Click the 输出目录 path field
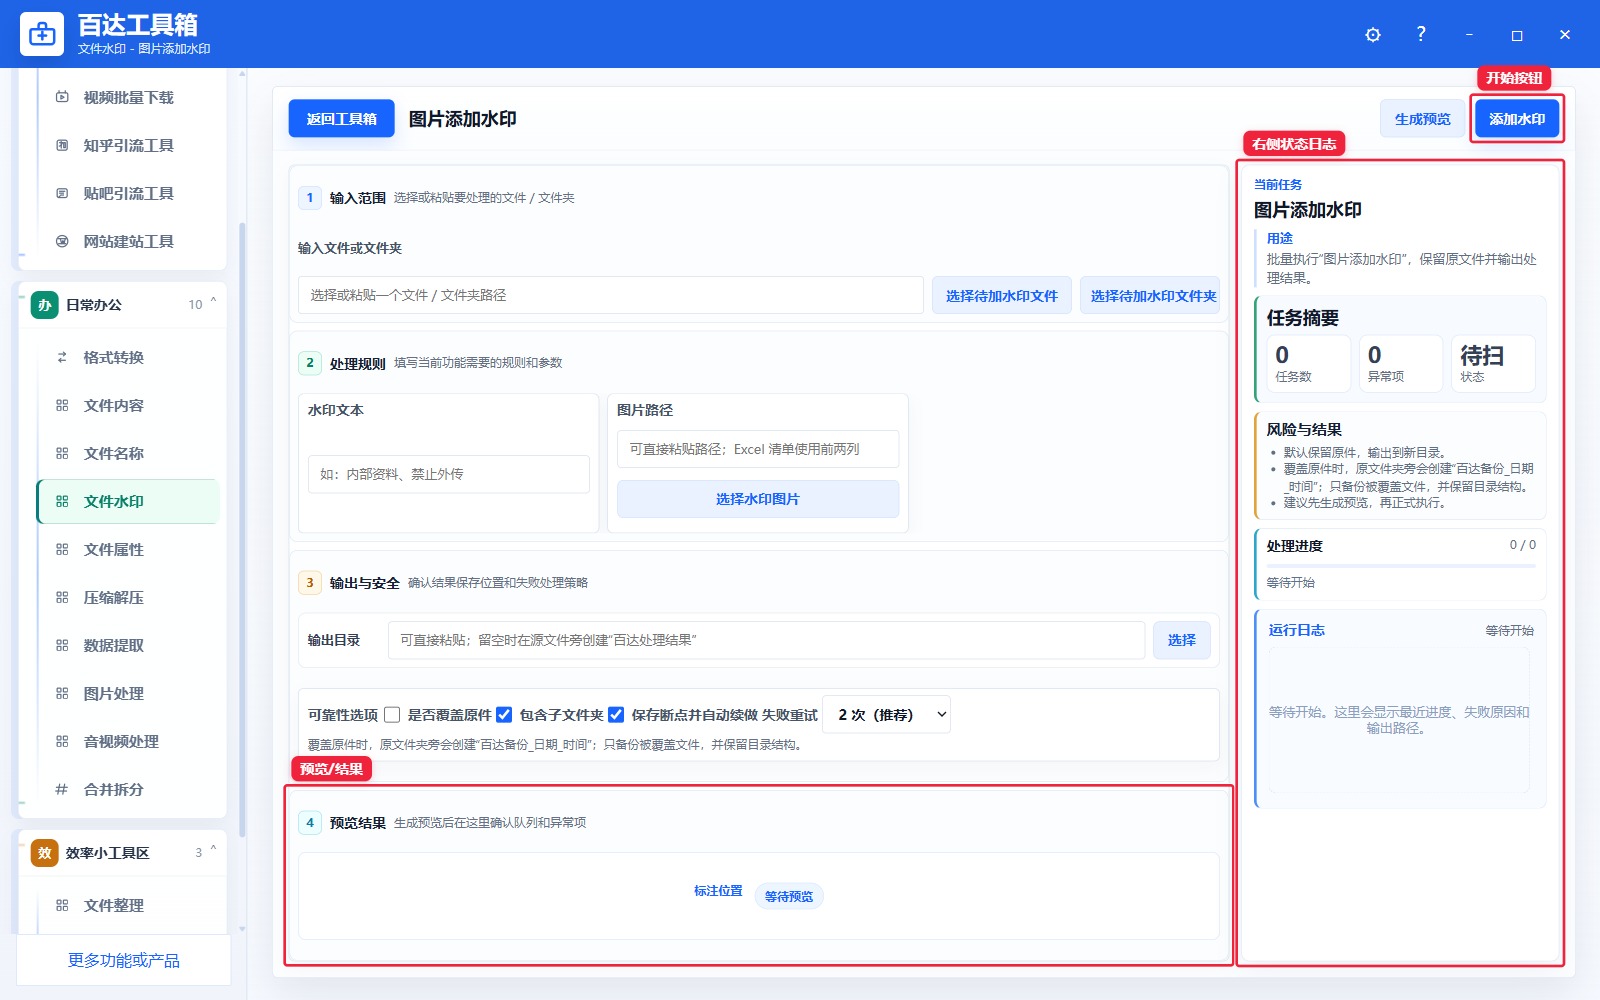 [x=766, y=640]
